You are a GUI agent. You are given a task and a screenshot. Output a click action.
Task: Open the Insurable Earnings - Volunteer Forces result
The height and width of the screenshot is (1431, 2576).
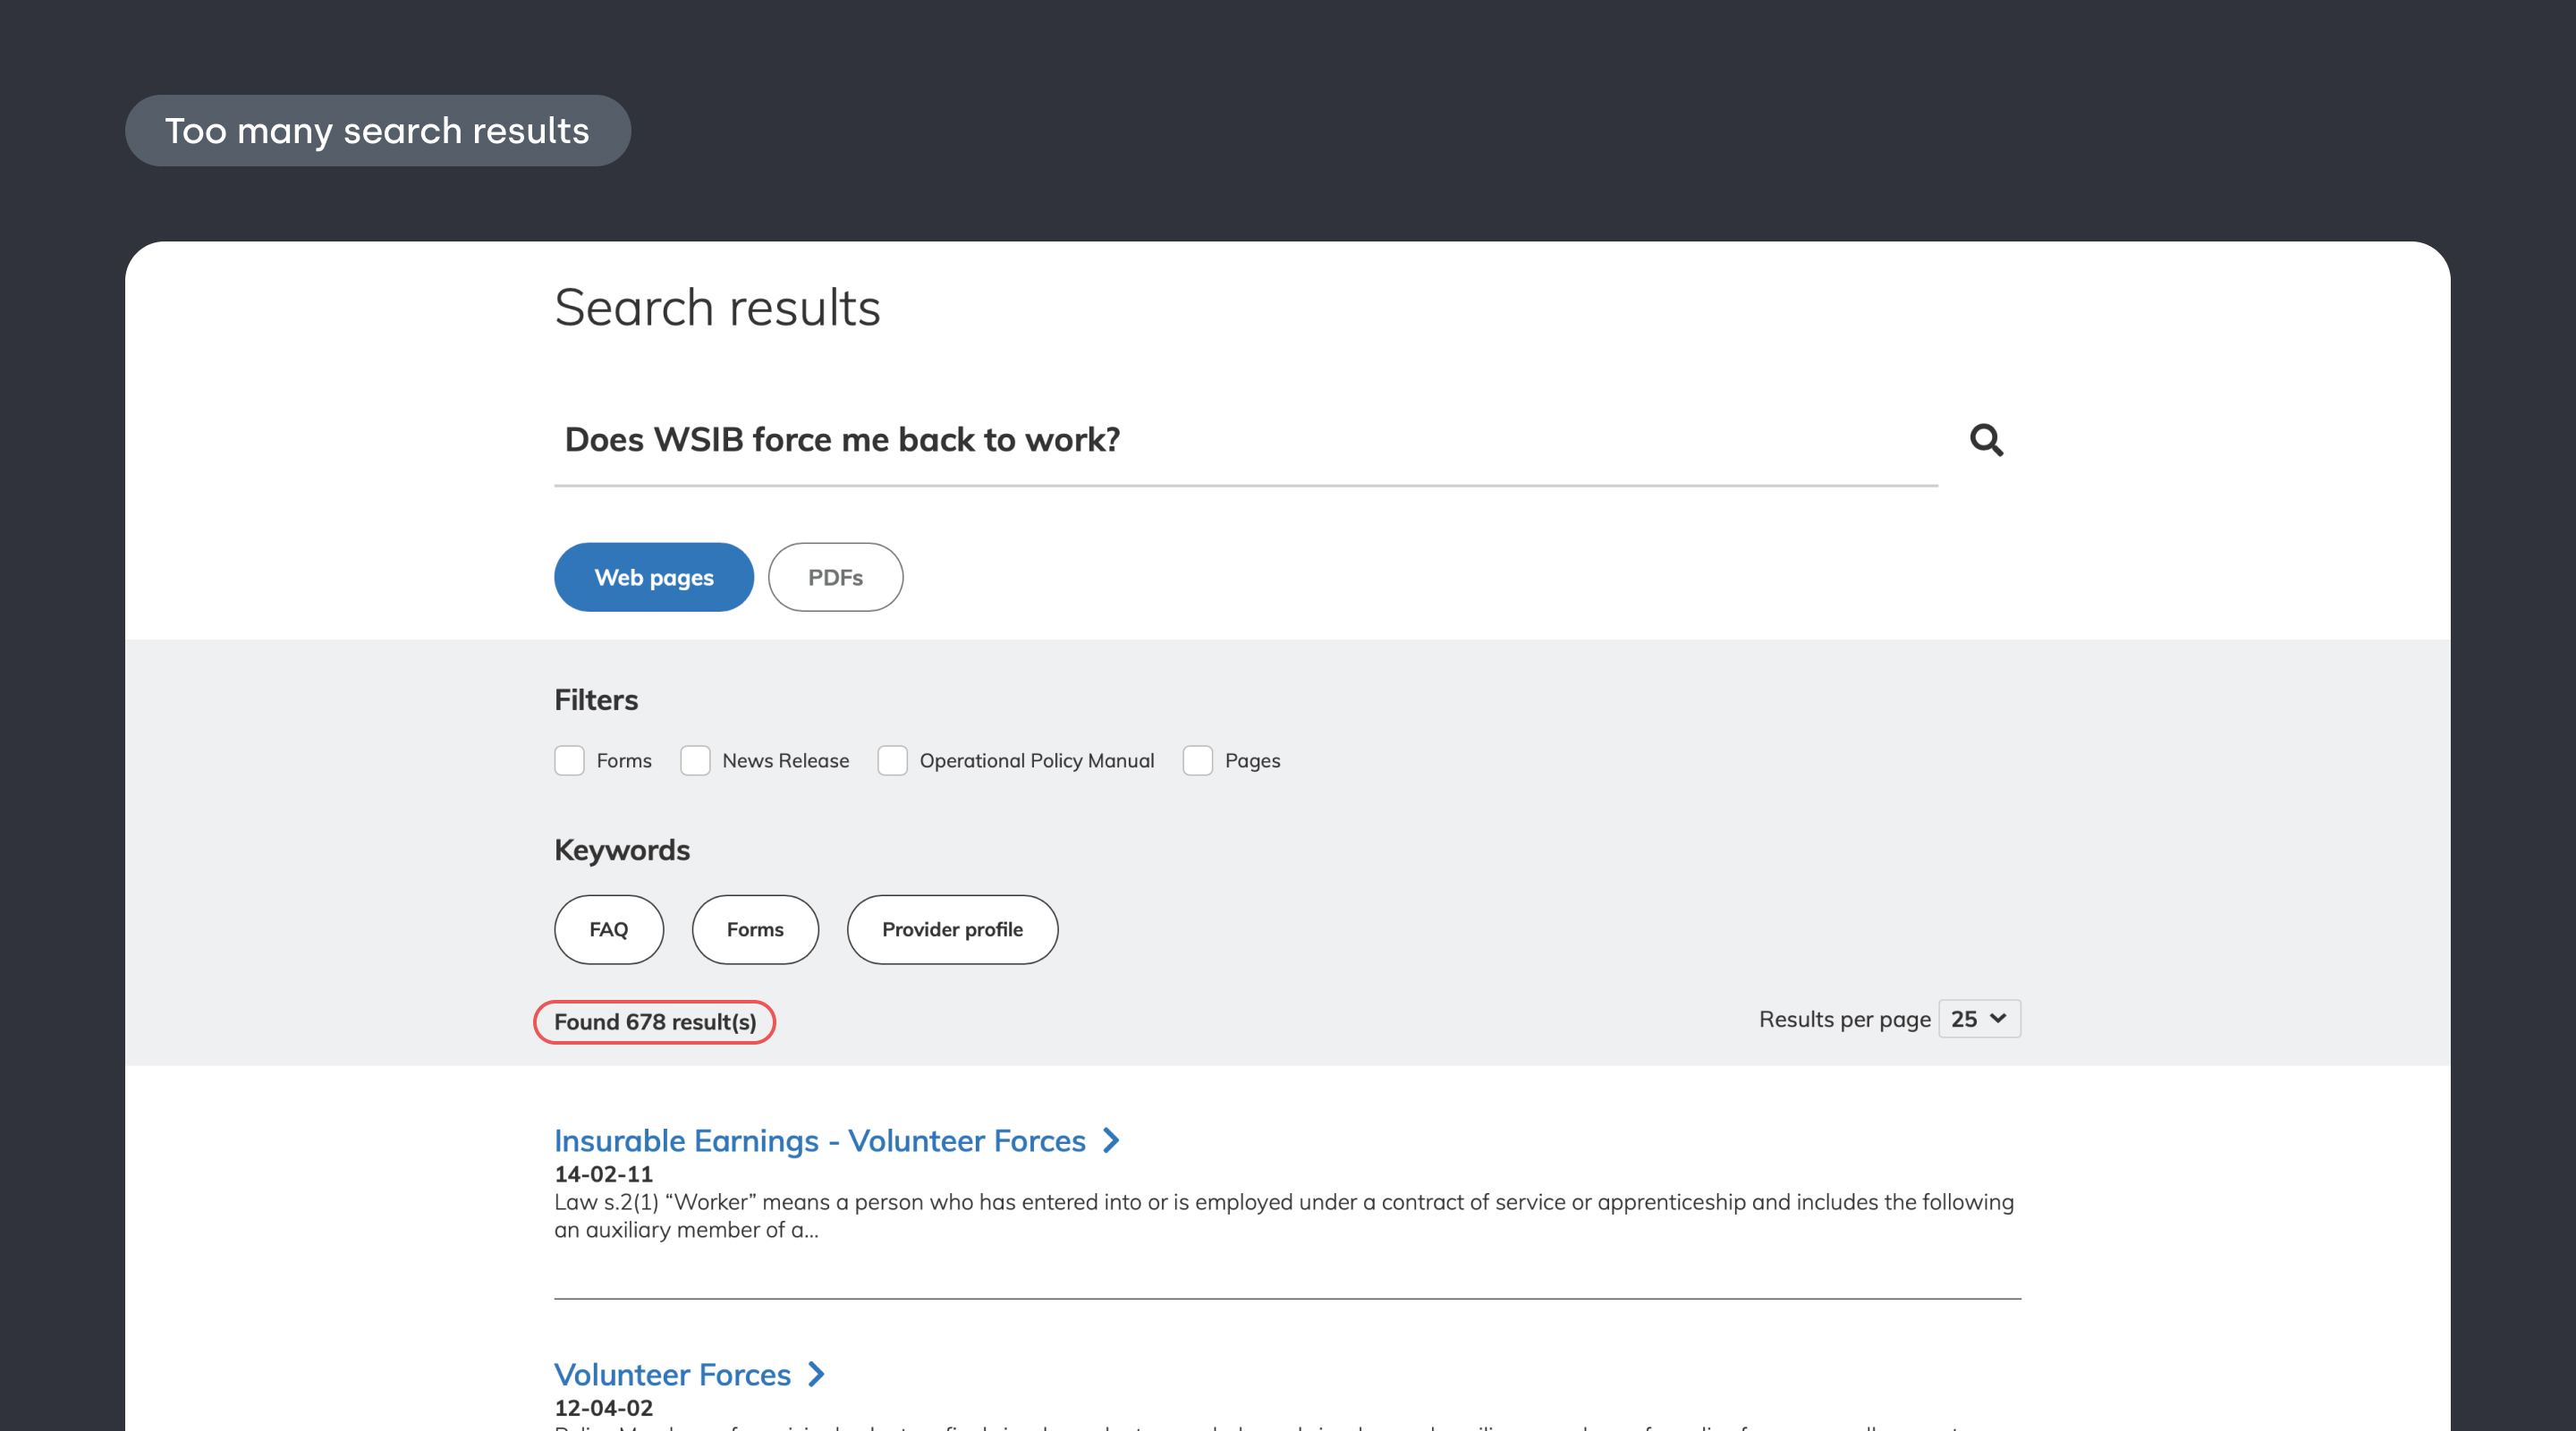coord(818,1141)
